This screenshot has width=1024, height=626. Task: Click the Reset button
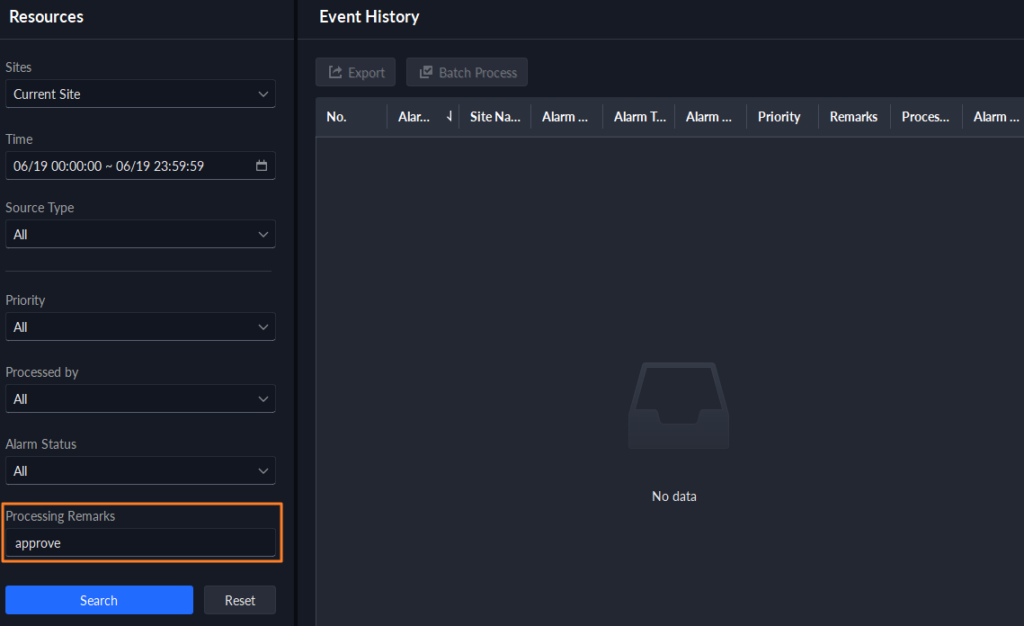pos(240,600)
